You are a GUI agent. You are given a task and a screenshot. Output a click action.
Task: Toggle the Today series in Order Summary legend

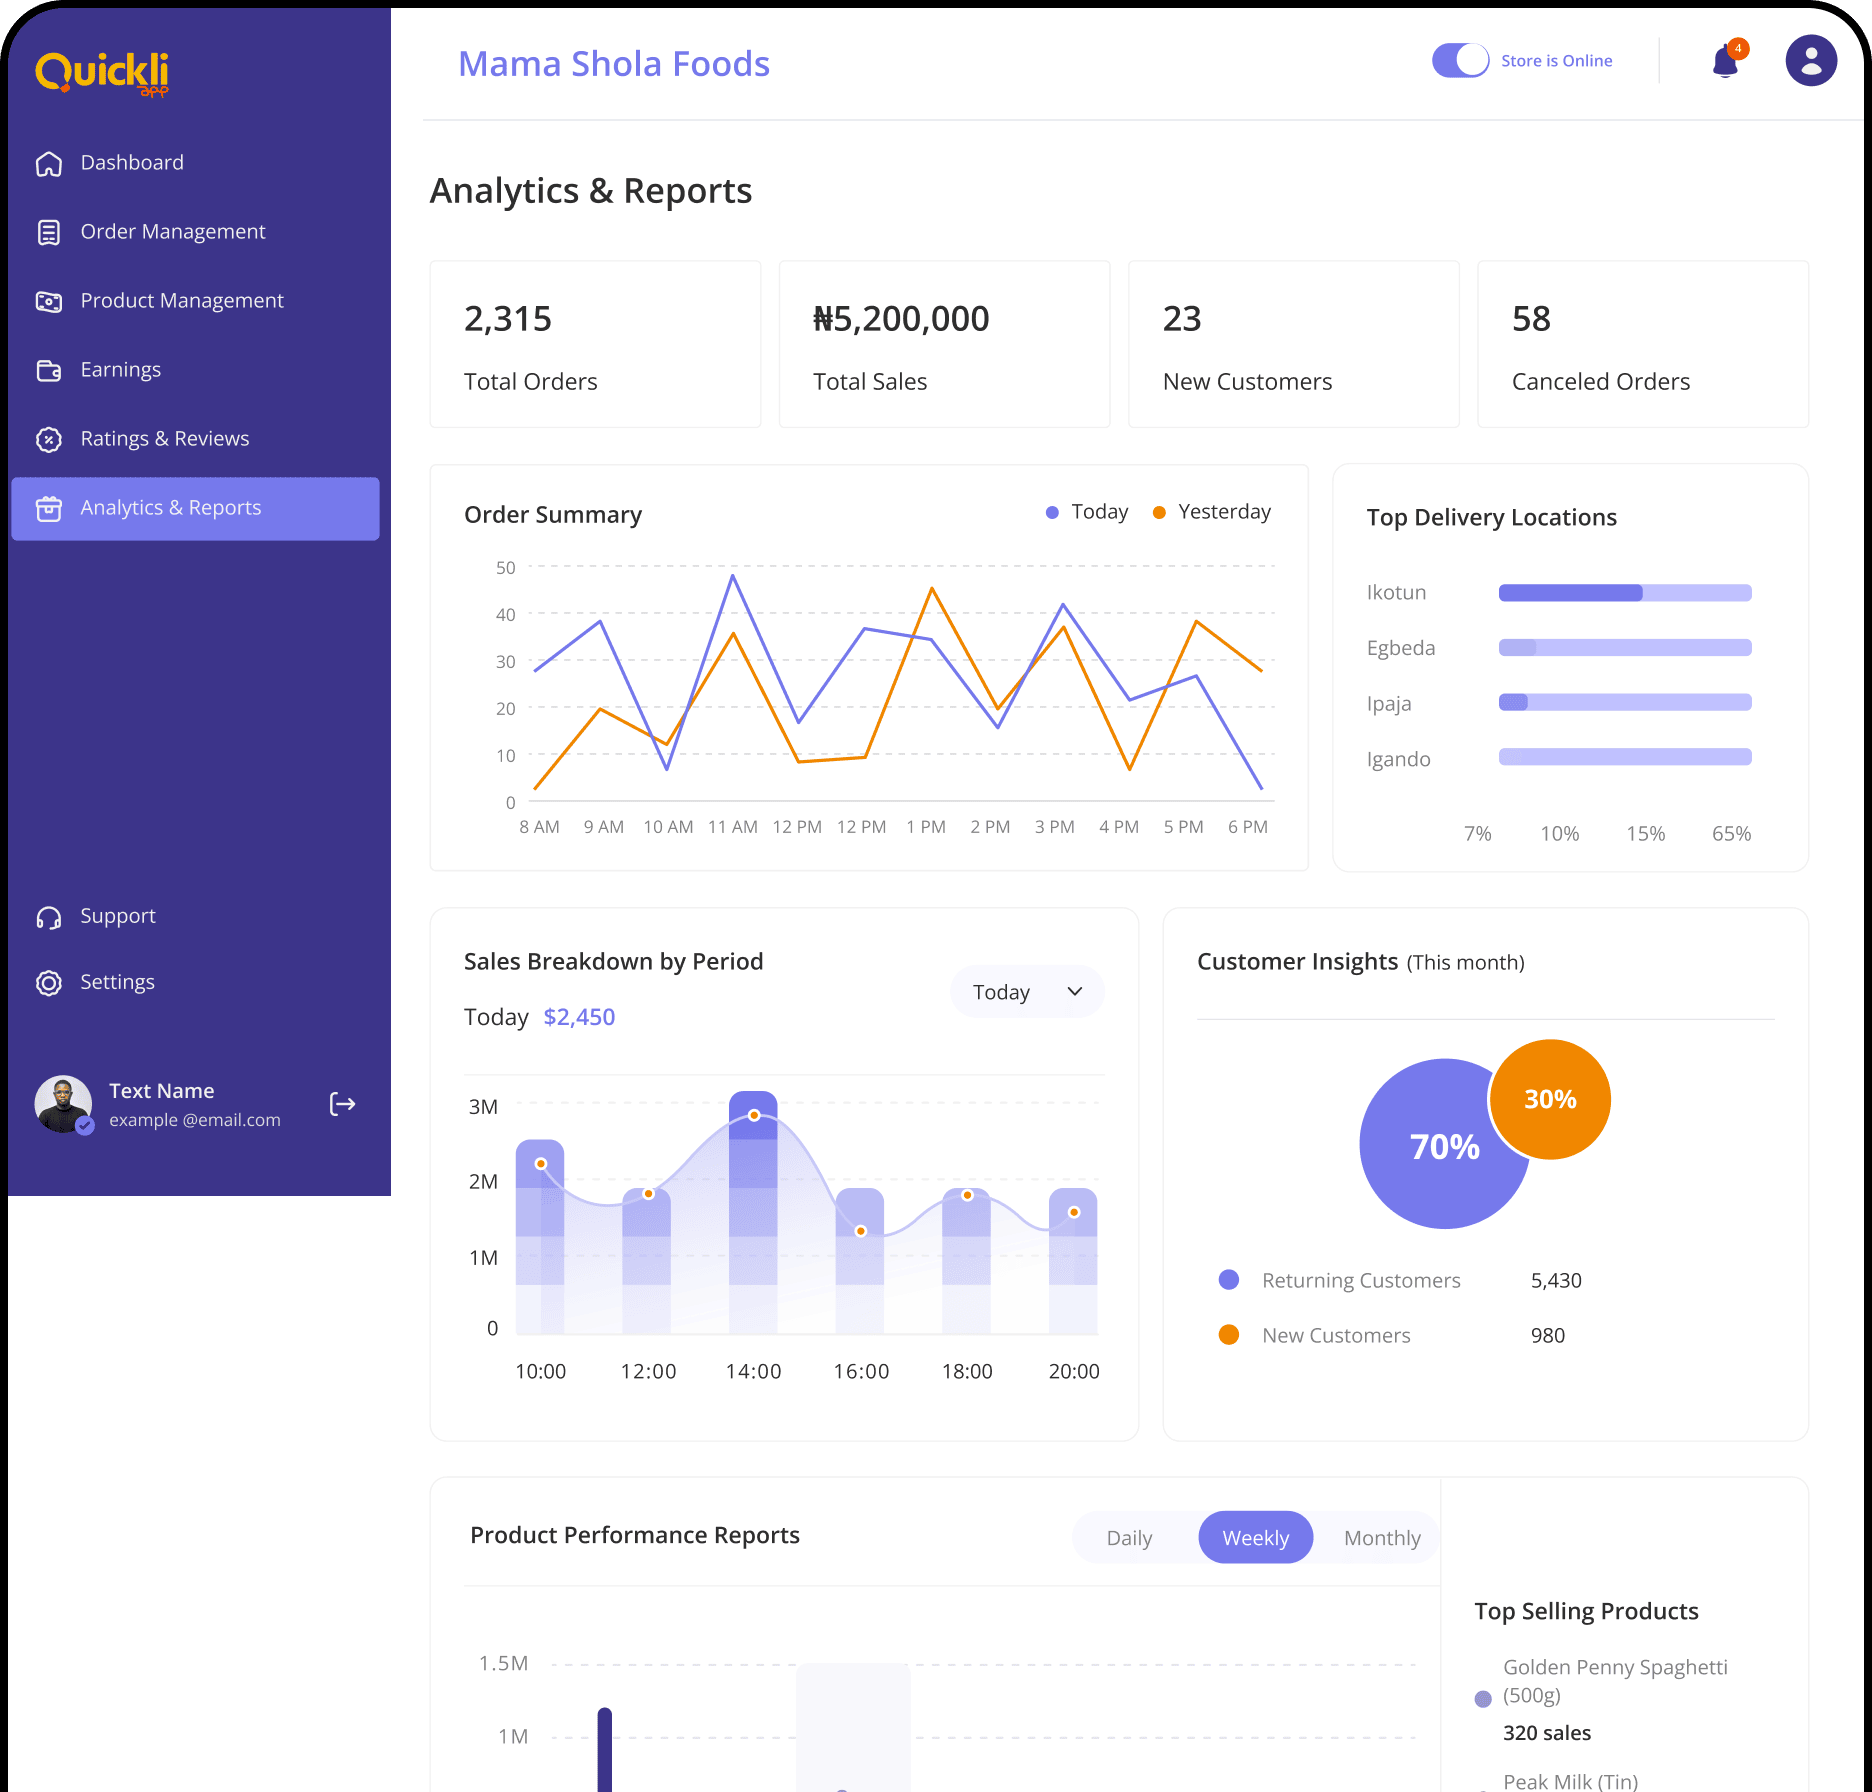[1087, 512]
